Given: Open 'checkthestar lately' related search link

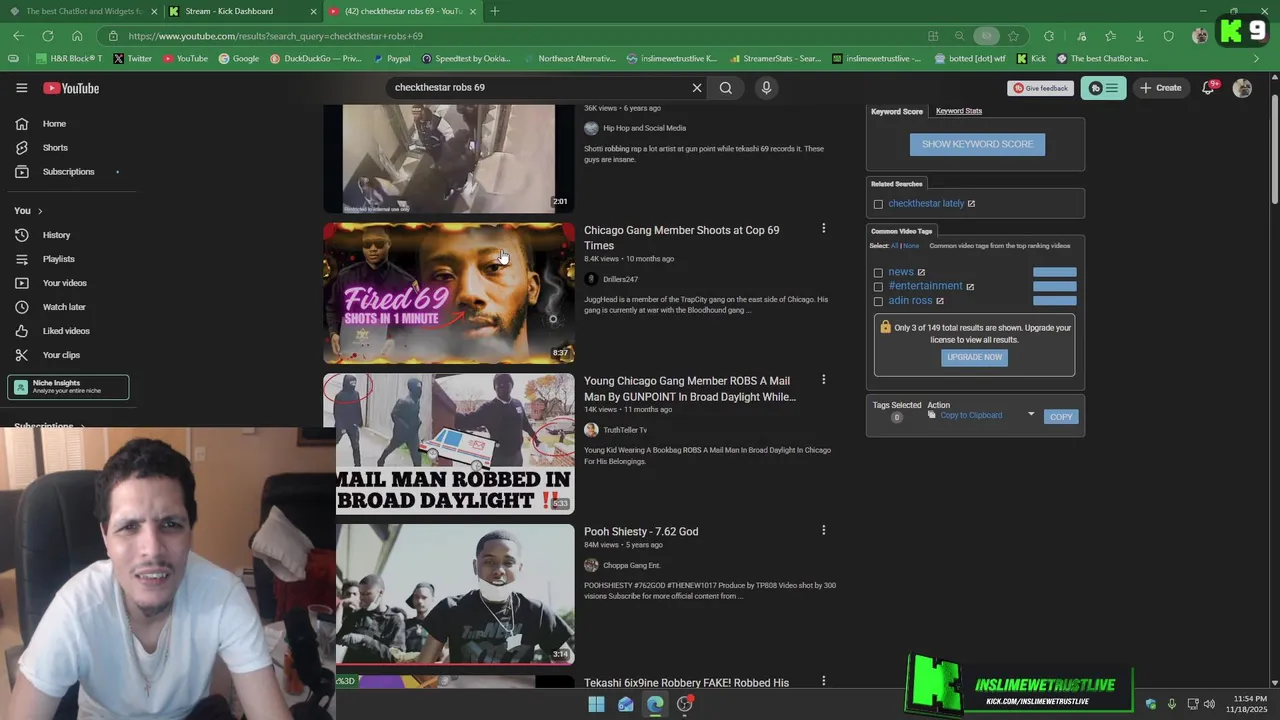Looking at the screenshot, I should (x=926, y=204).
